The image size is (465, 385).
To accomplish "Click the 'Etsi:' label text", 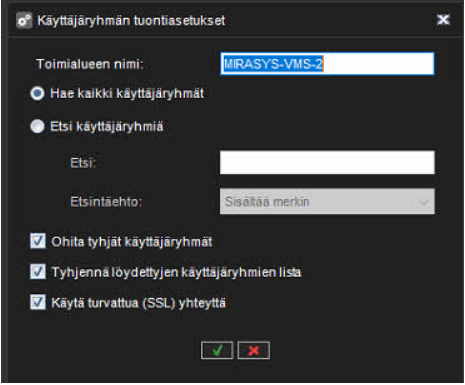I will (x=83, y=163).
